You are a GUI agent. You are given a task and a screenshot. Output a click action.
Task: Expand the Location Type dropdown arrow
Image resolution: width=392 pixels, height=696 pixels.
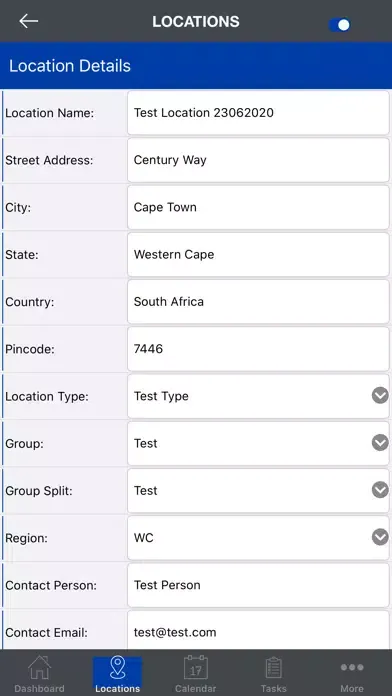click(380, 395)
